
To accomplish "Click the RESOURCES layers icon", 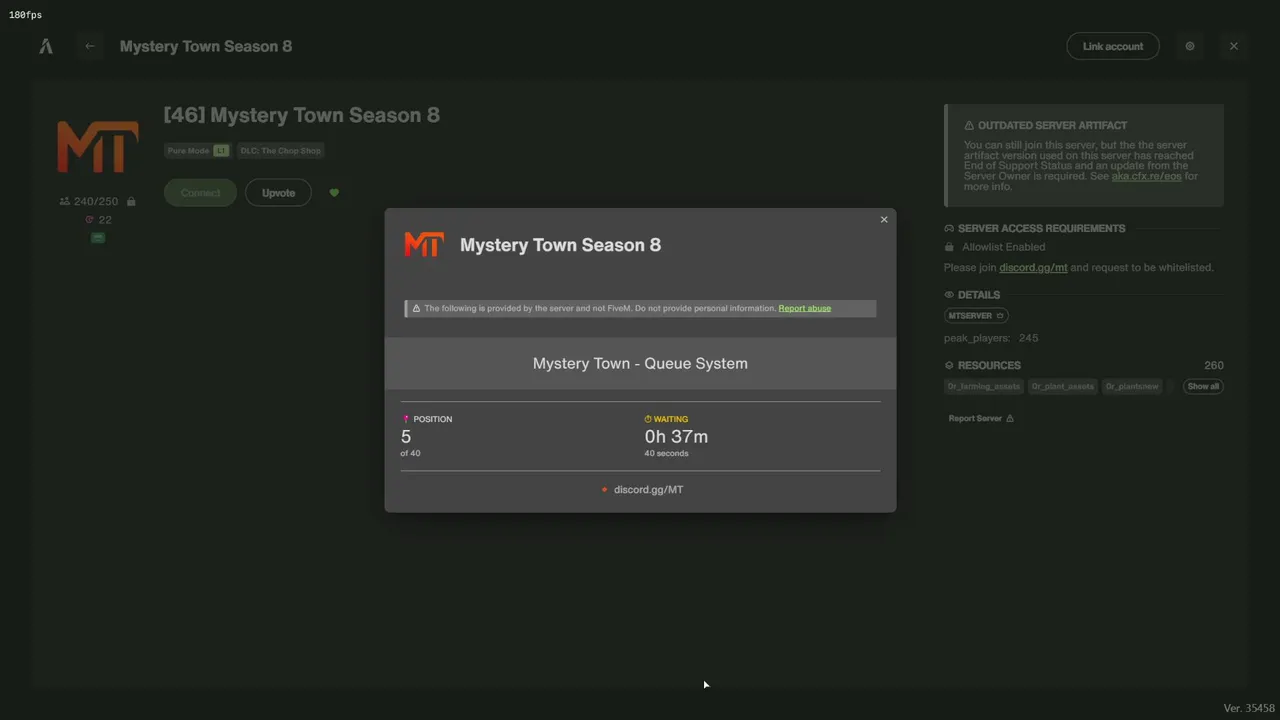I will click(x=949, y=366).
